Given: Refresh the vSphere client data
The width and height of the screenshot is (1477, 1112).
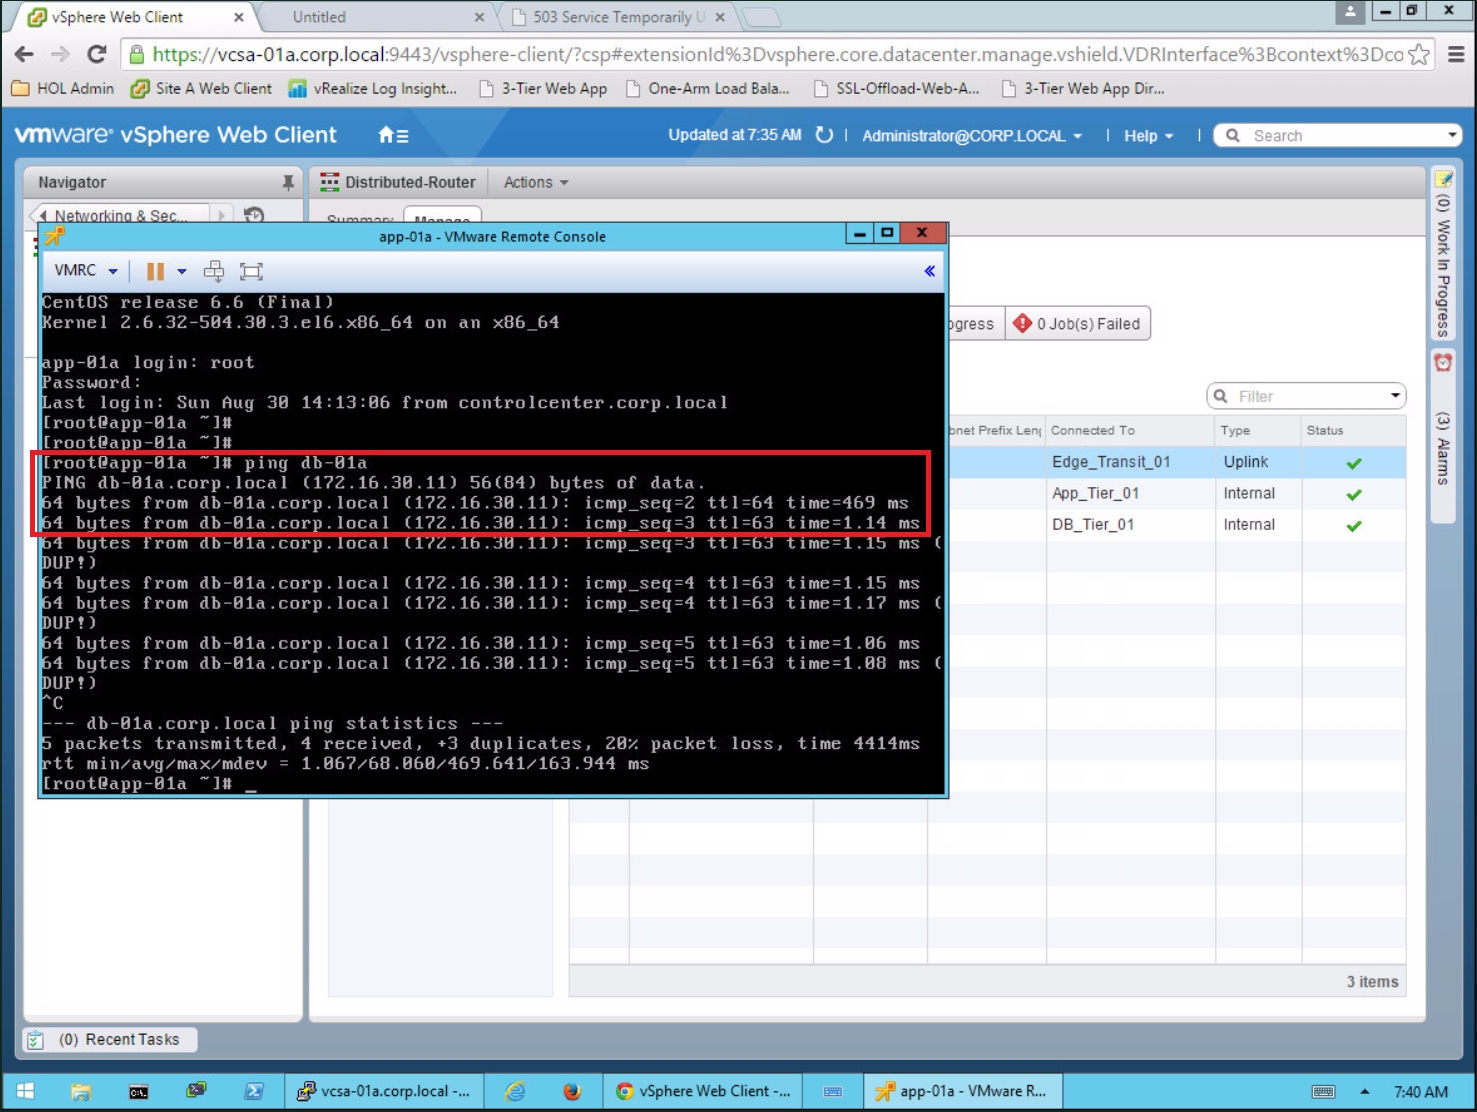Looking at the screenshot, I should pos(824,135).
